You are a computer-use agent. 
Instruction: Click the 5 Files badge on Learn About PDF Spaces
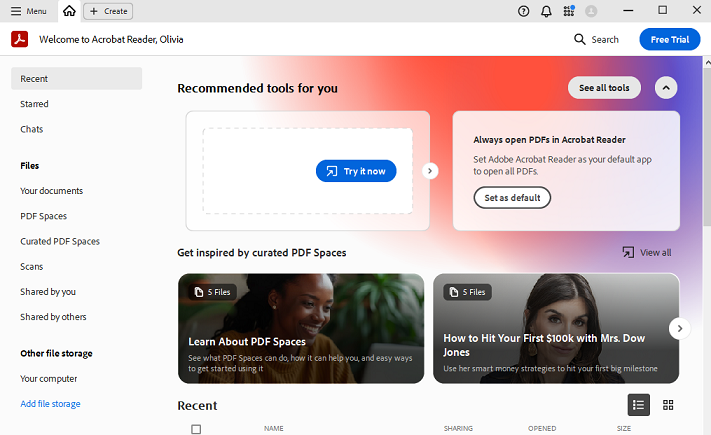(x=213, y=292)
